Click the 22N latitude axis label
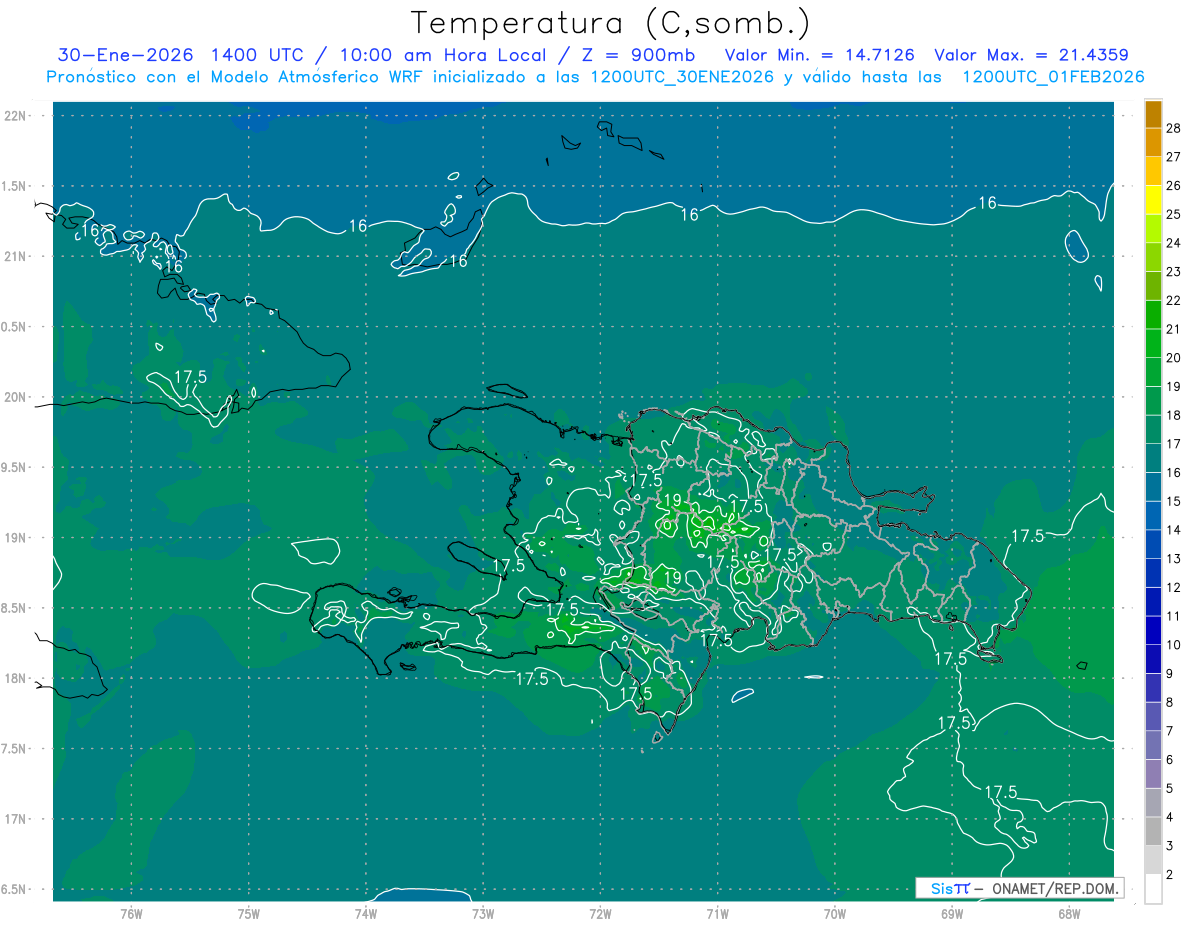The image size is (1200, 927). pos(17,116)
